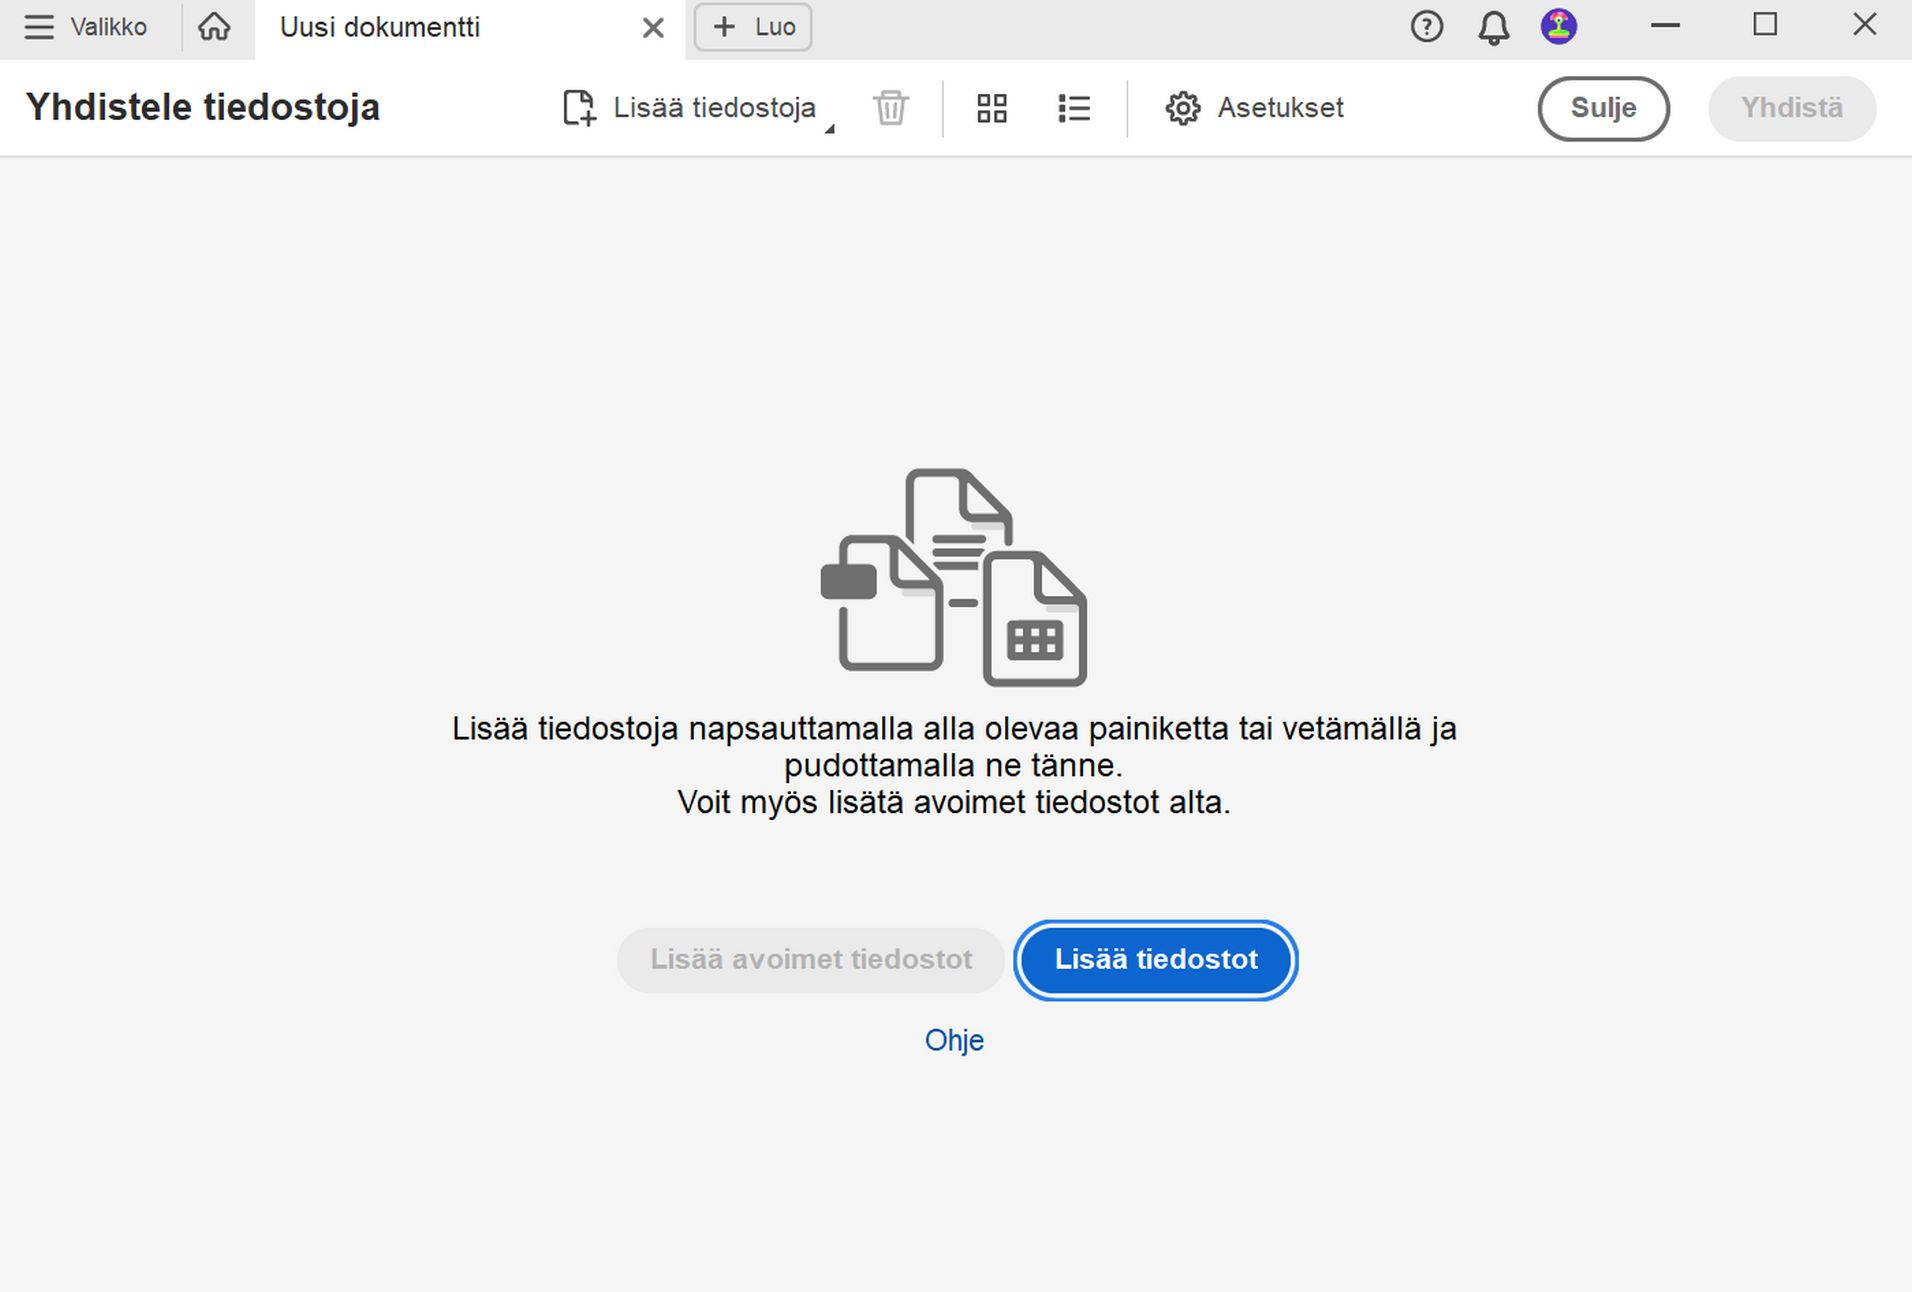Click the plus icon next to Luo
The image size is (1912, 1292).
point(724,27)
